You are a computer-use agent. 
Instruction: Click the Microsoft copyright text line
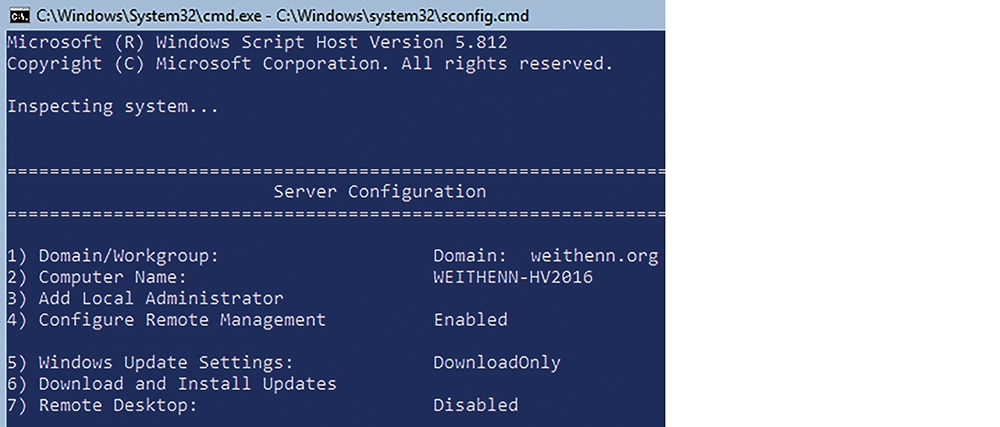coord(310,64)
